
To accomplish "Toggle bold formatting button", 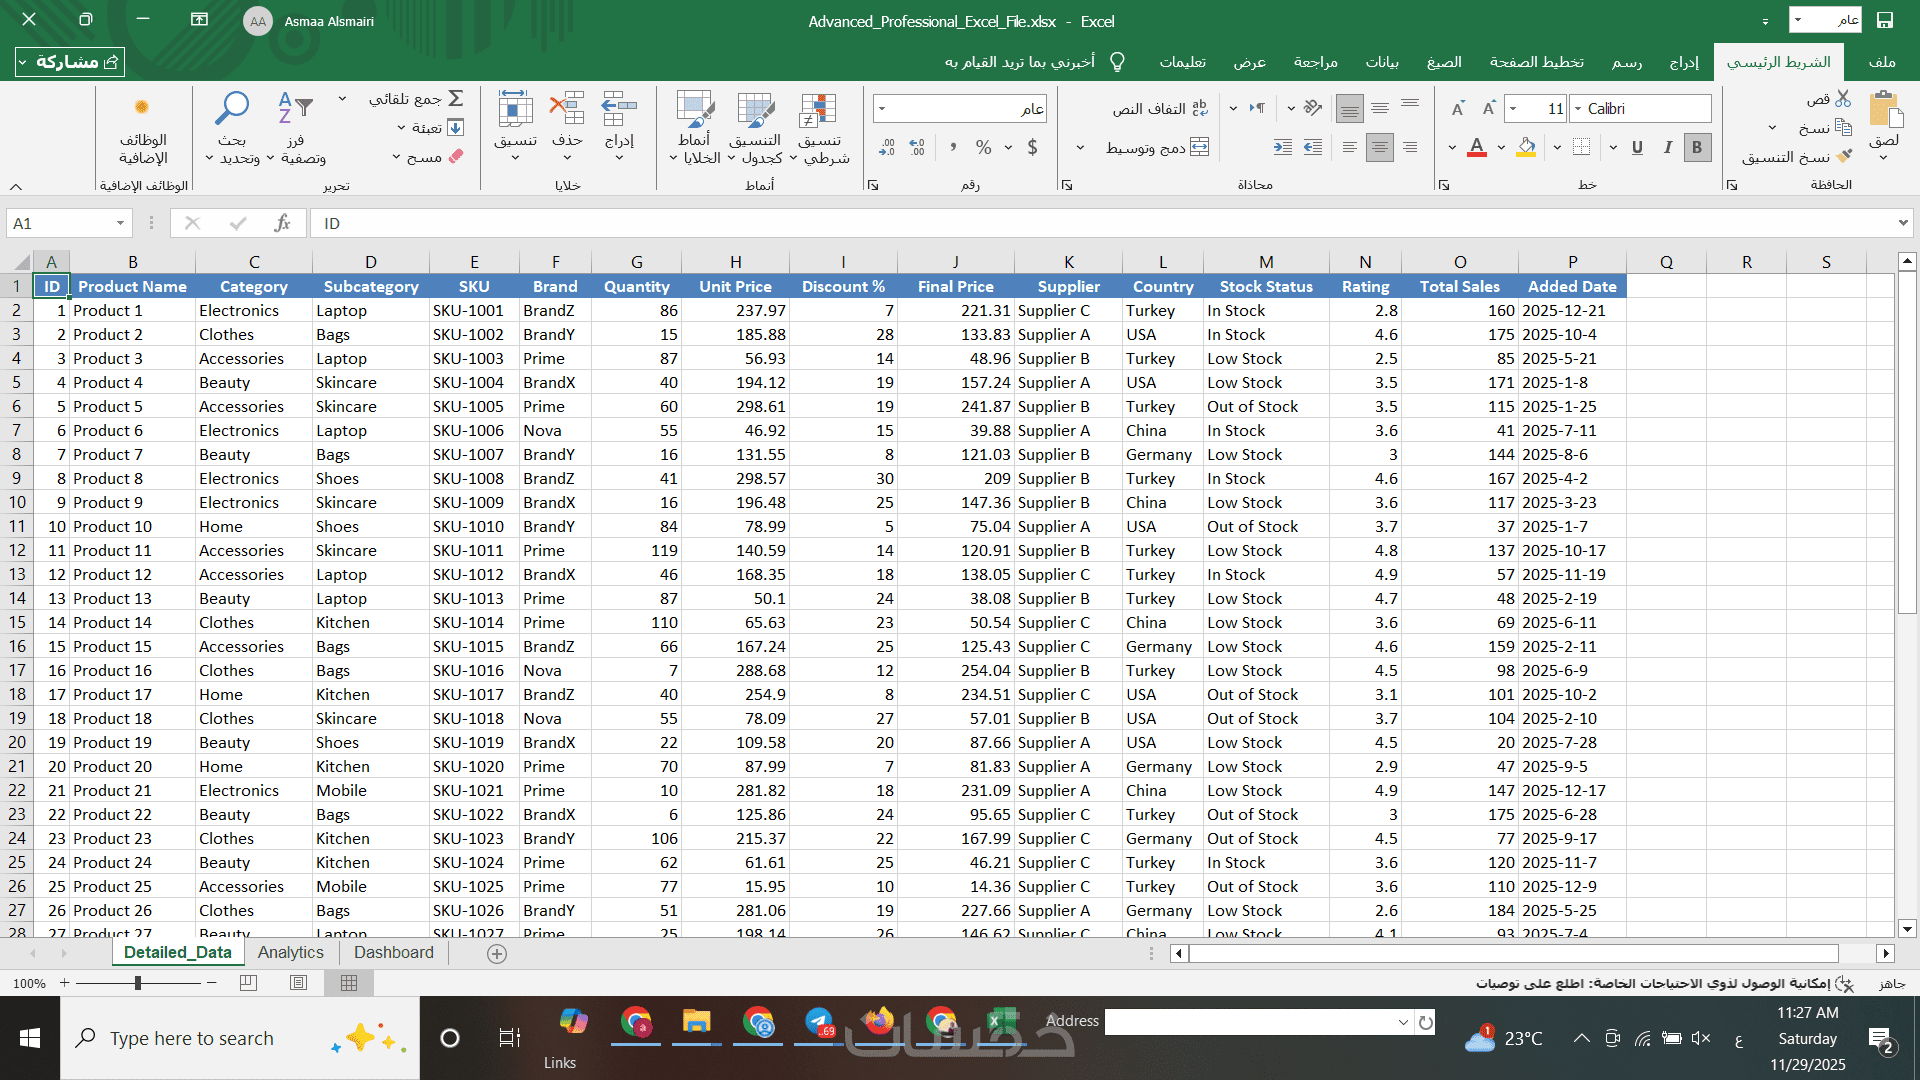I will [x=1696, y=148].
